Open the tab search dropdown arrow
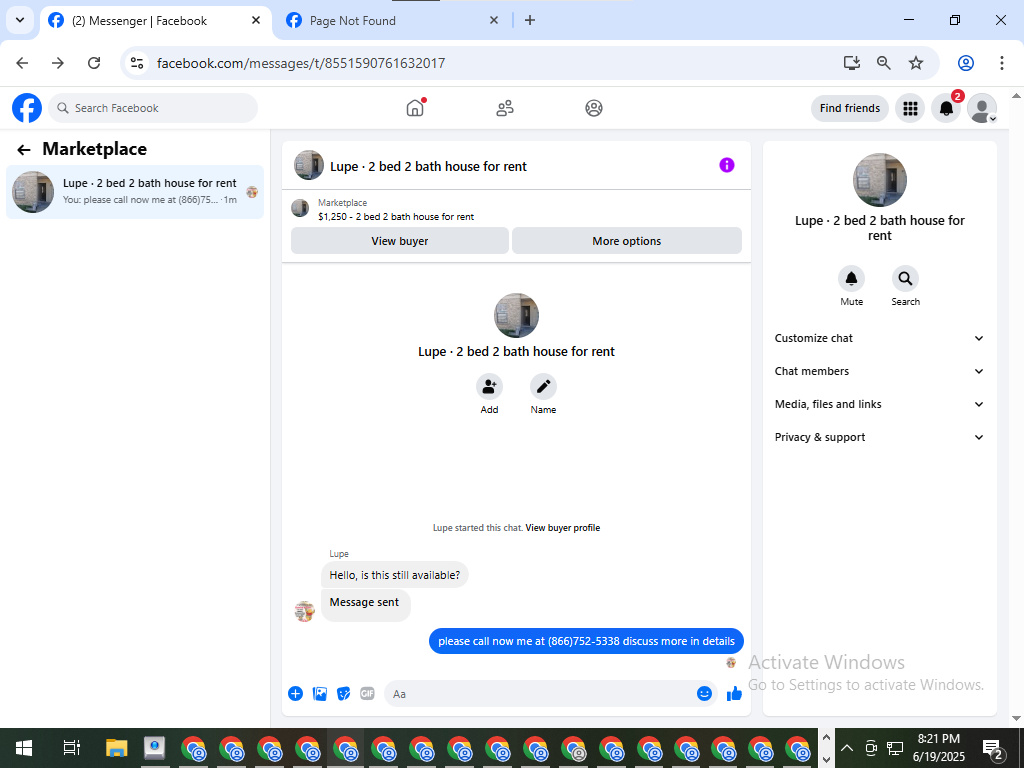1024x768 pixels. pos(20,20)
